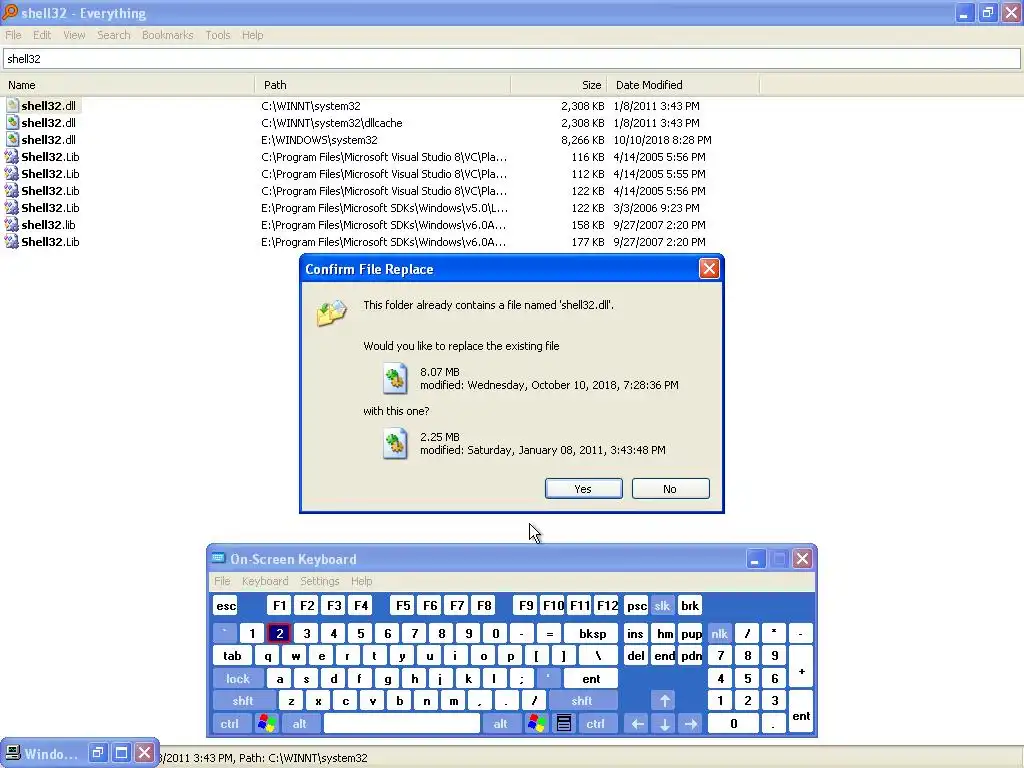Select shell32.dll icon in E:\WINDOWS\system32 row
The image size is (1024, 768).
point(12,140)
